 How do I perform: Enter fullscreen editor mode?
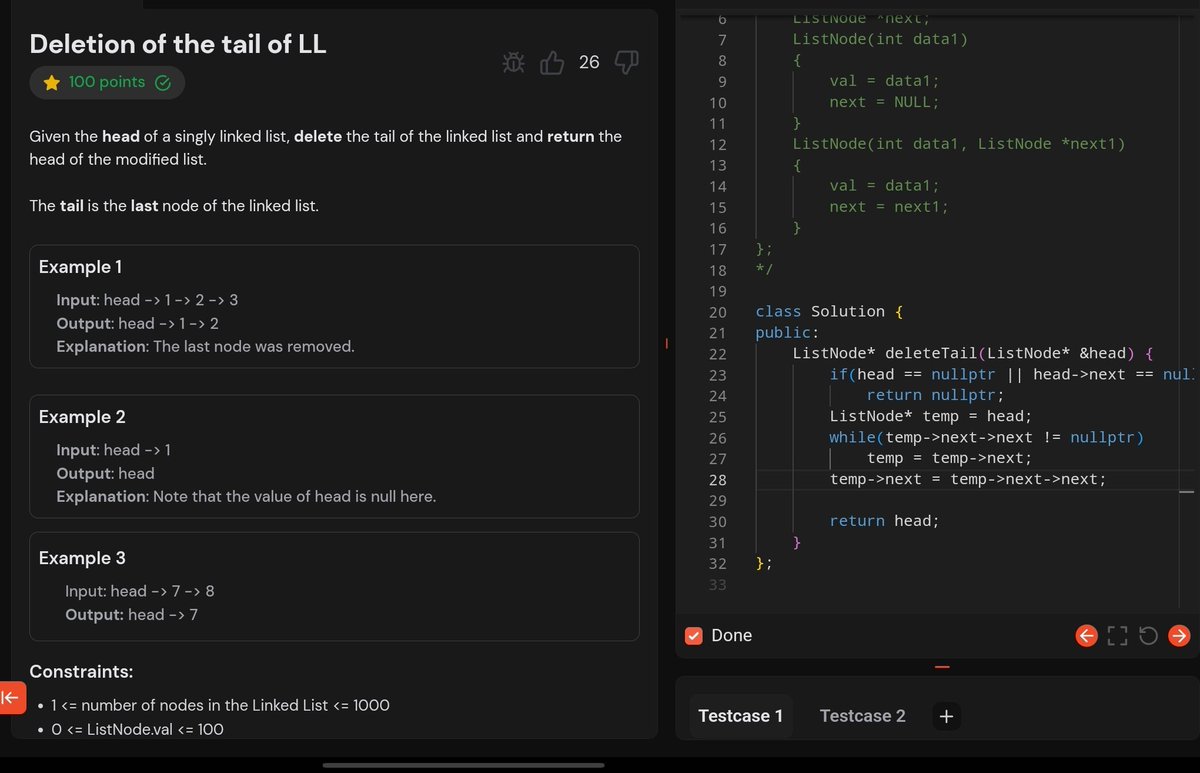[1117, 636]
